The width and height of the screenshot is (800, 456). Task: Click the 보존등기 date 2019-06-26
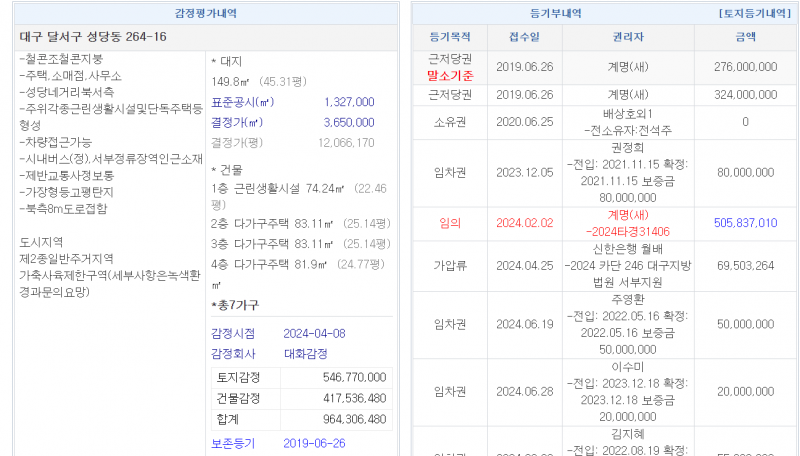[x=314, y=443]
